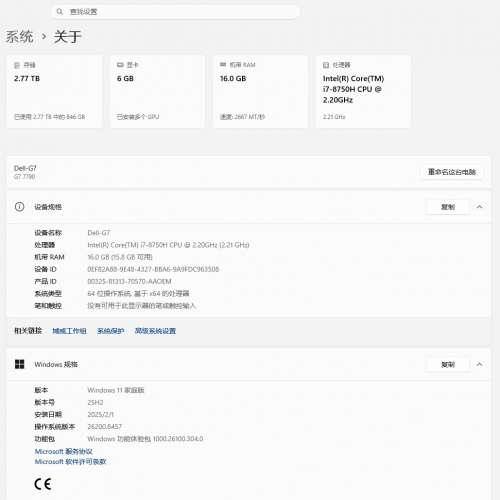Select the 2025/2/1 install date
The height and width of the screenshot is (500, 500).
coord(101,414)
